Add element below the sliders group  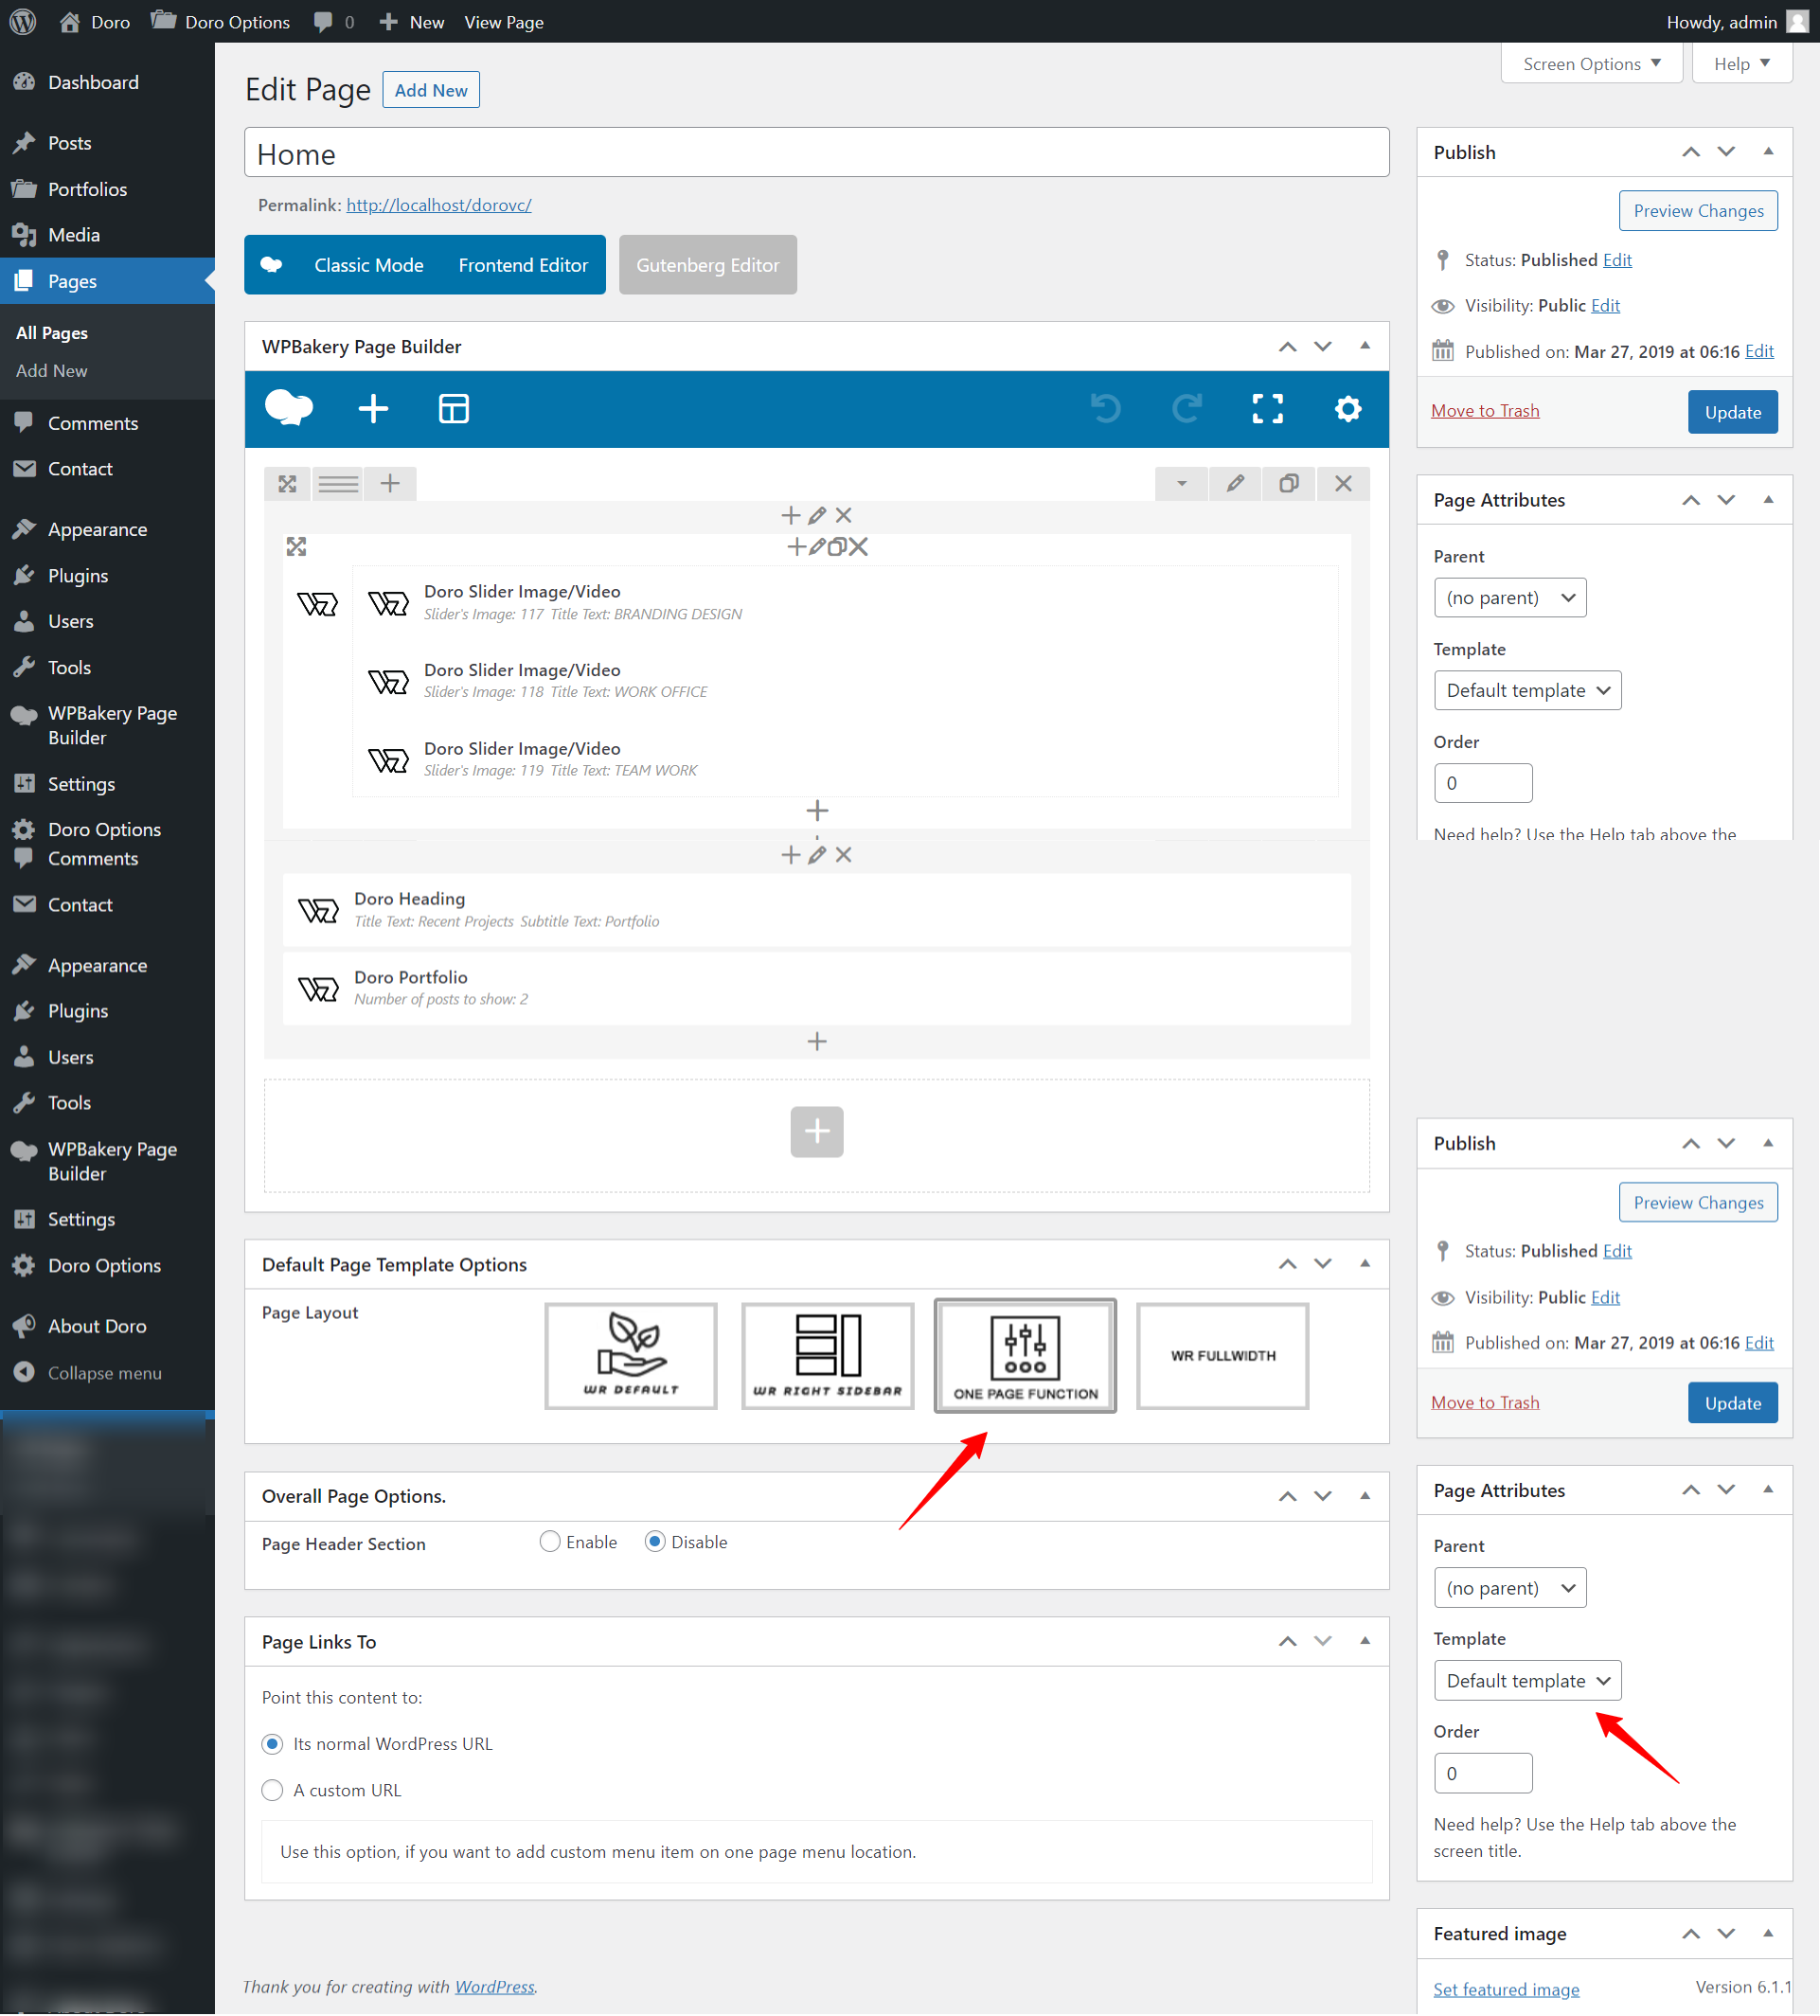[x=817, y=811]
